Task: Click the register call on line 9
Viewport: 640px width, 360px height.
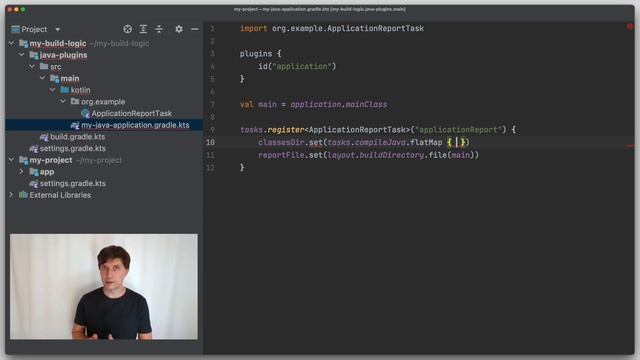Action: (x=286, y=129)
